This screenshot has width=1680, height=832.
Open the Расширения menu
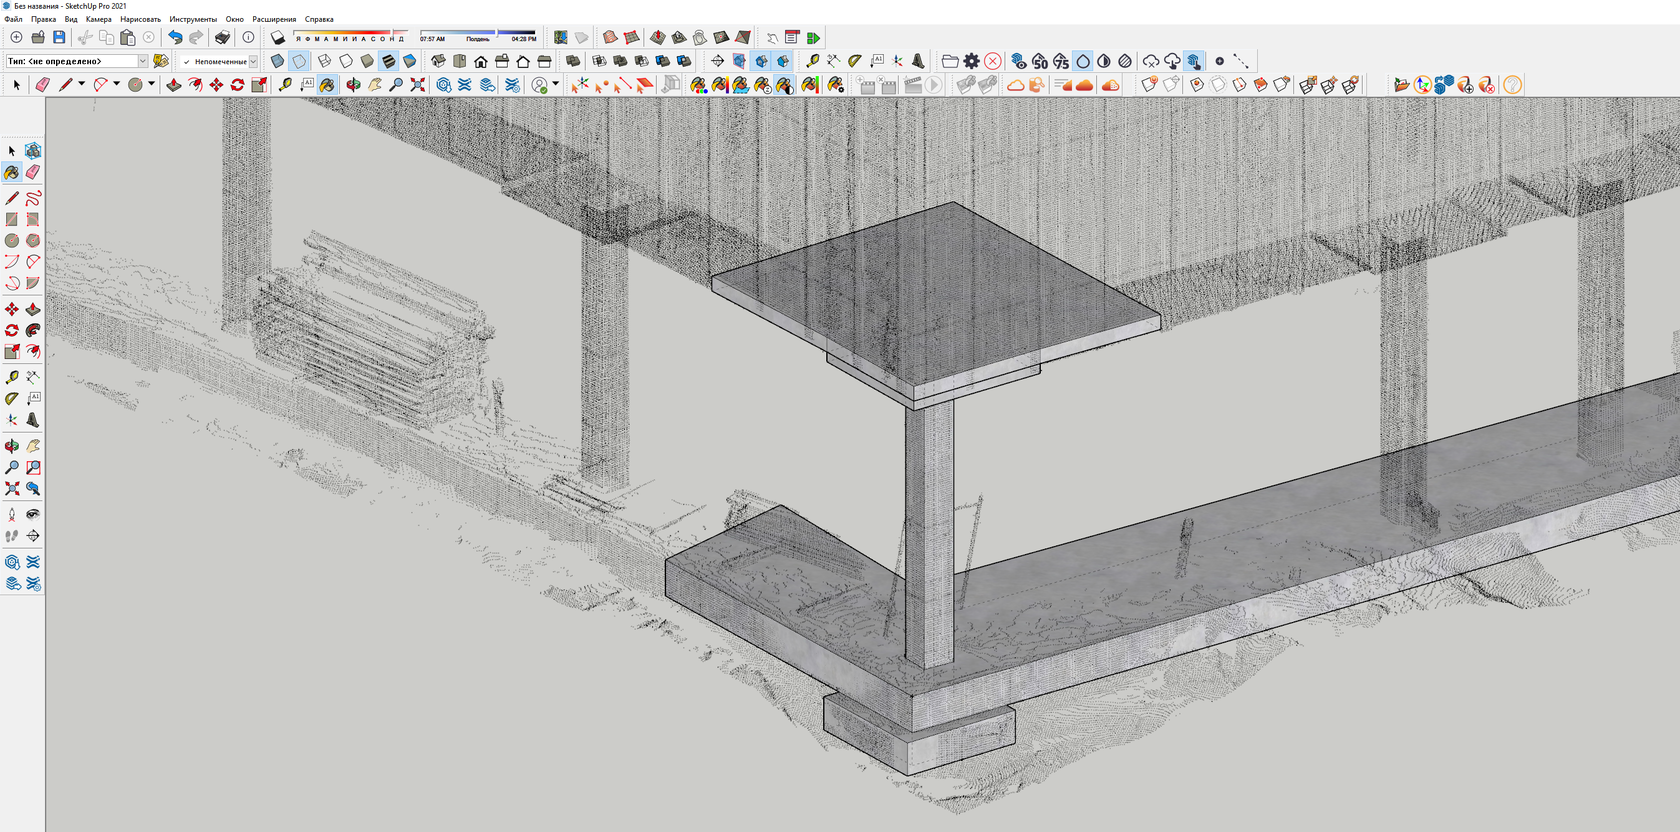[274, 19]
